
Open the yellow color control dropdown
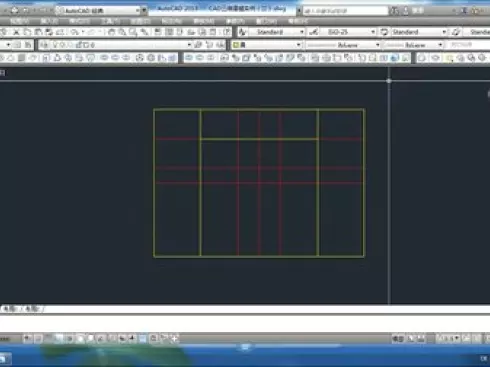[x=267, y=45]
